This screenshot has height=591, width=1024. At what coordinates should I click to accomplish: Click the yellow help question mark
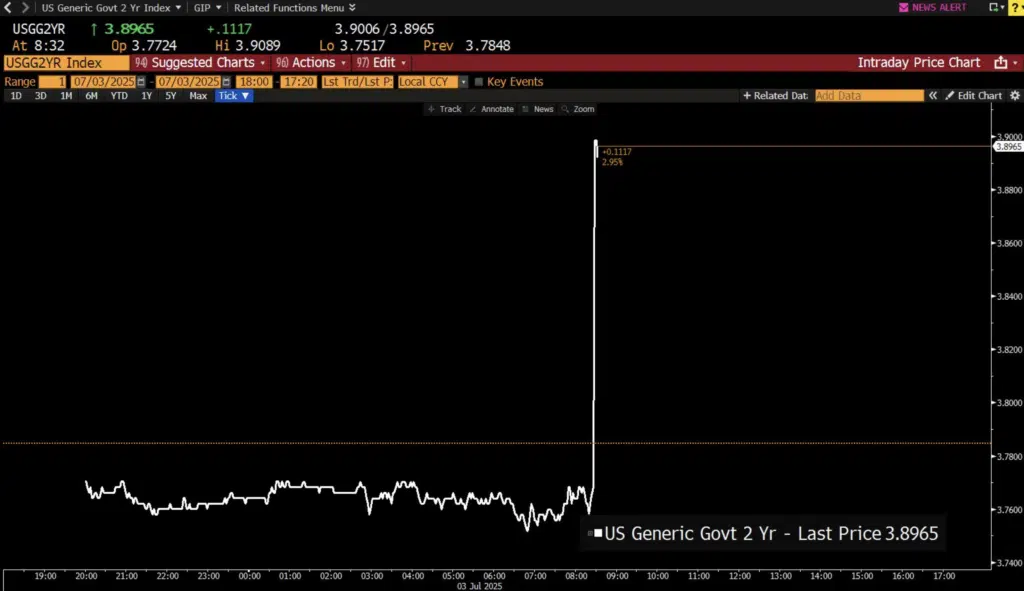coord(1018,8)
